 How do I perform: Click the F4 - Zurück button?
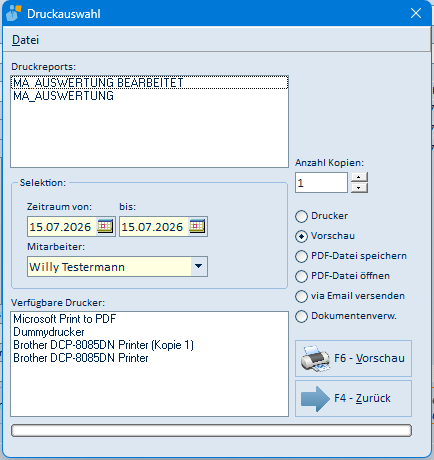(353, 399)
